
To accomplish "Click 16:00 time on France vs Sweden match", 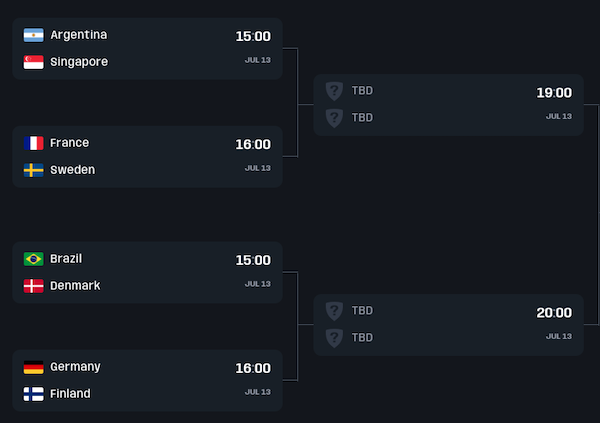I will click(x=253, y=145).
